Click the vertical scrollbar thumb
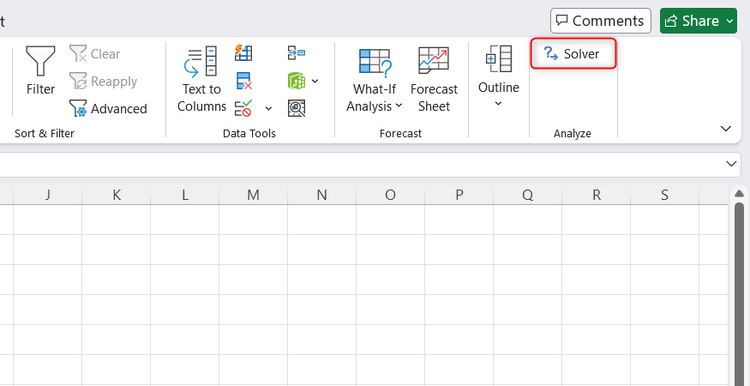This screenshot has width=750, height=386. [739, 294]
